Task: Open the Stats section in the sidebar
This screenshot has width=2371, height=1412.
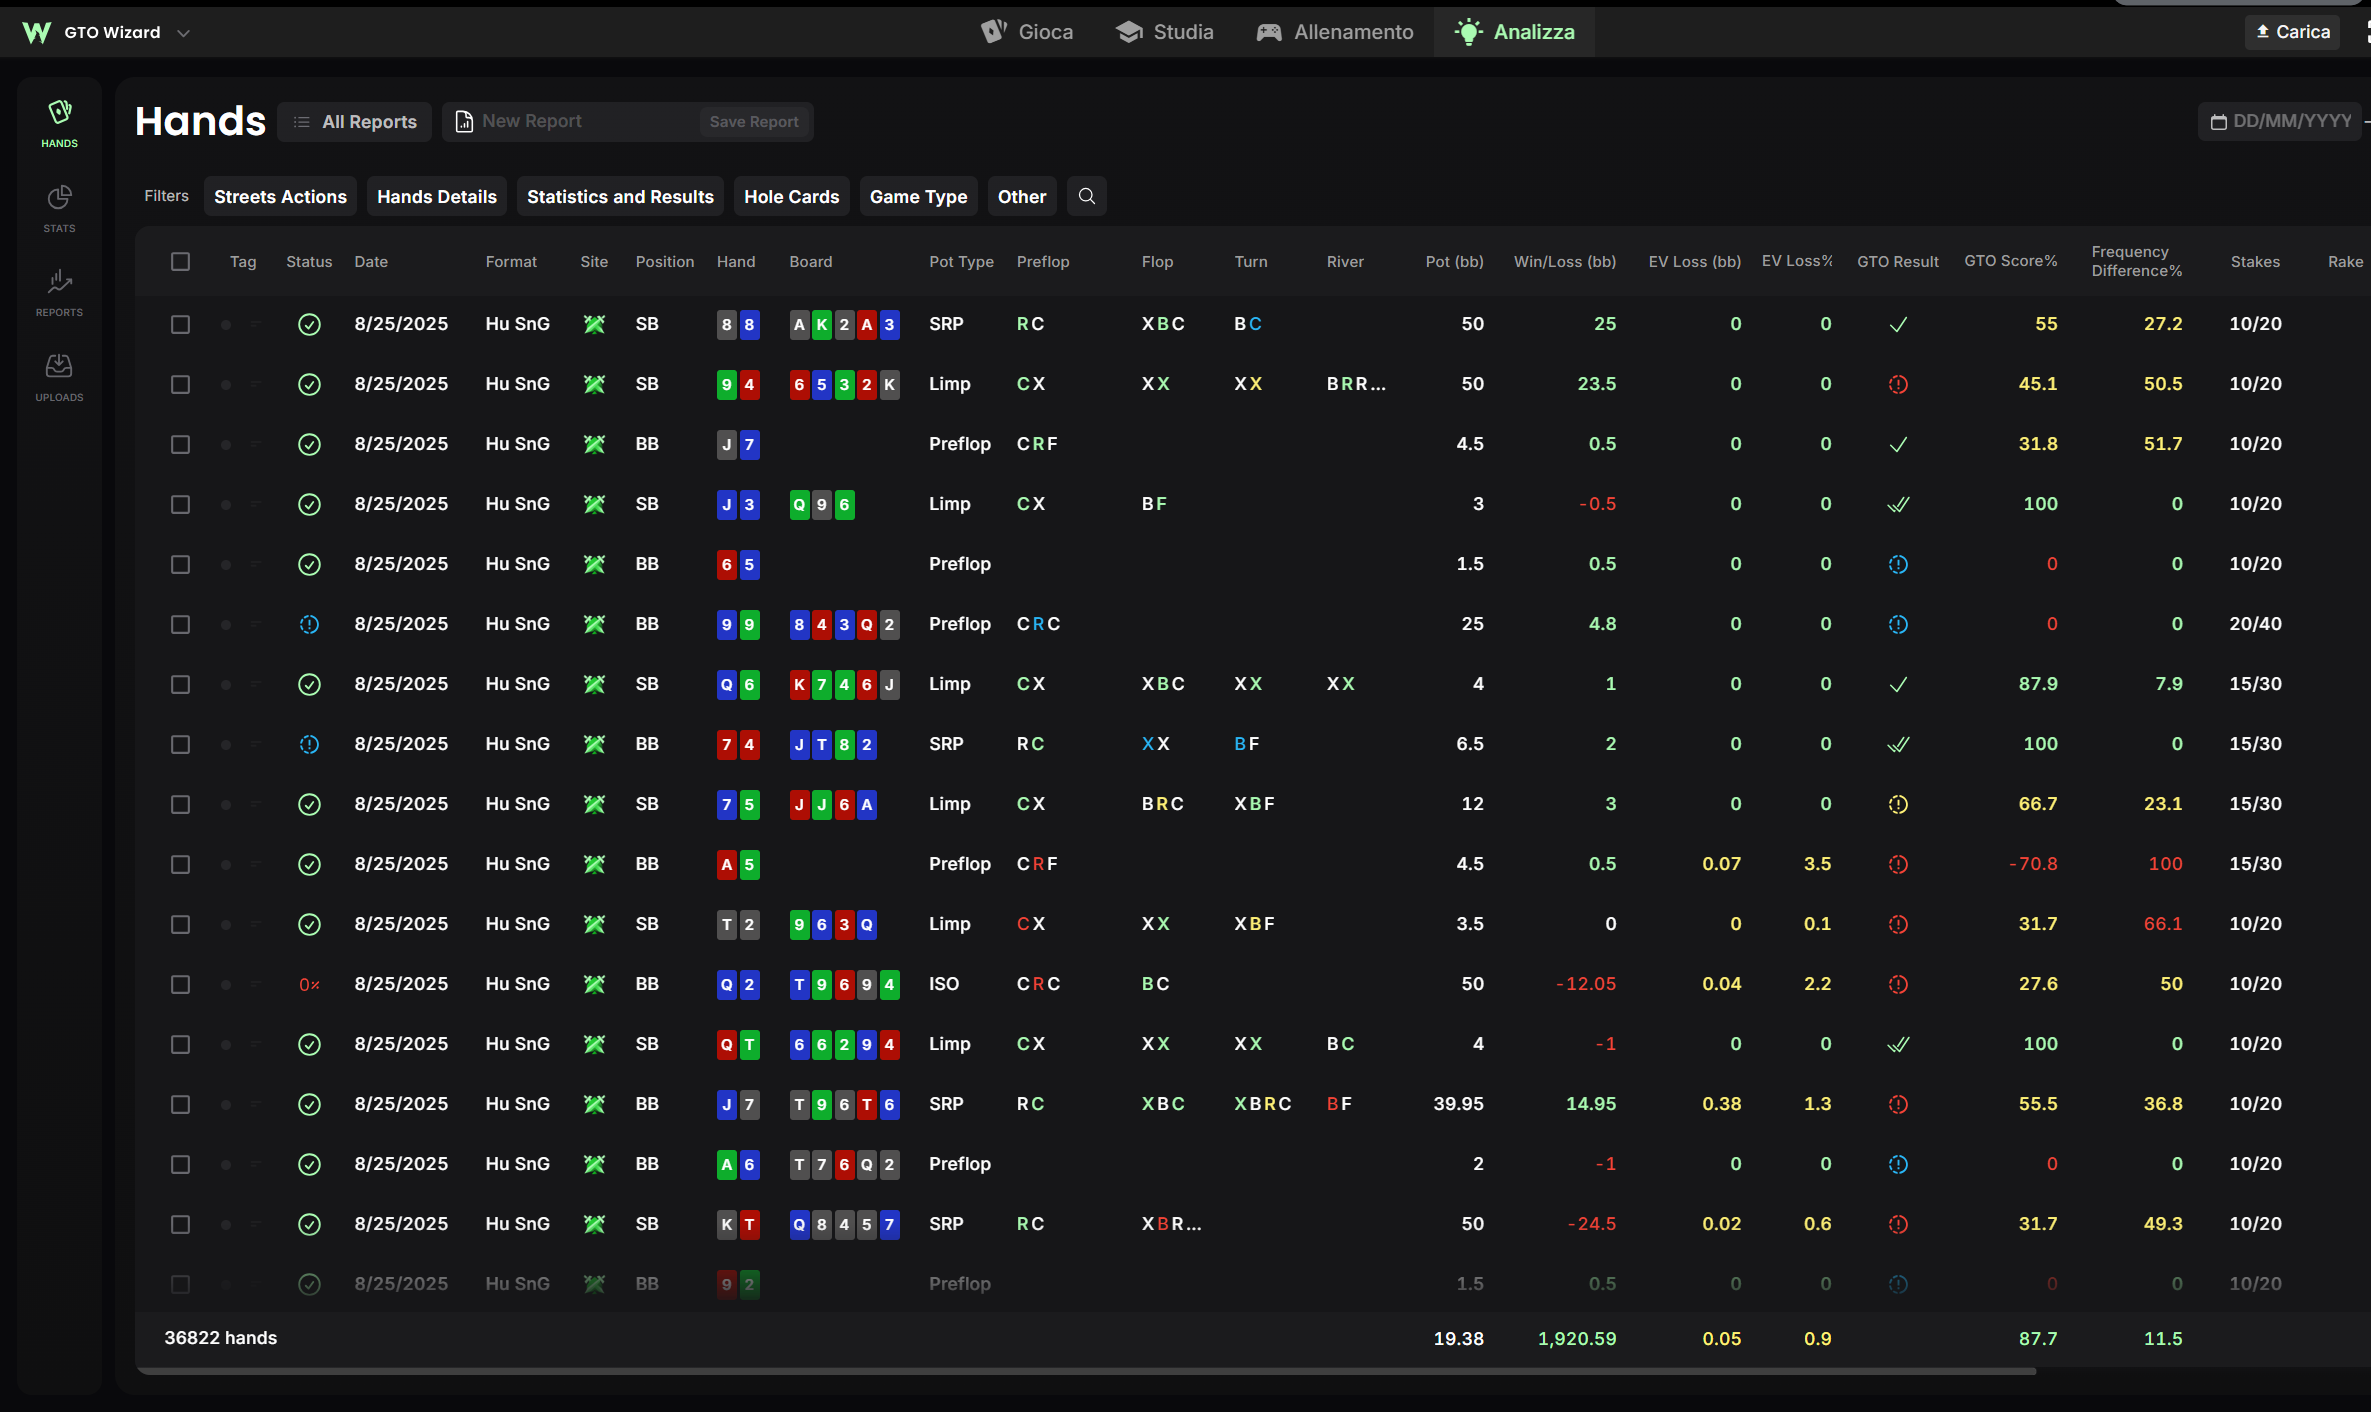Action: tap(59, 207)
